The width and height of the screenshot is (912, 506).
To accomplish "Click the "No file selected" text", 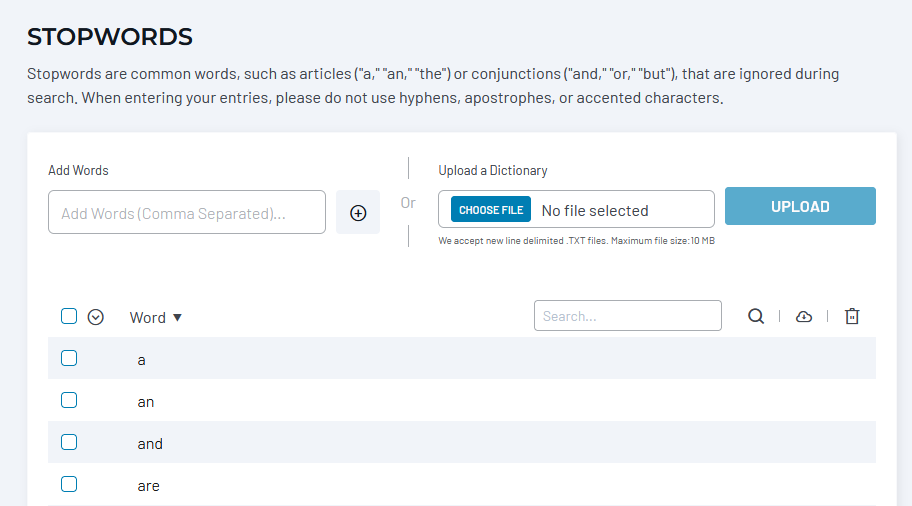I will (595, 210).
